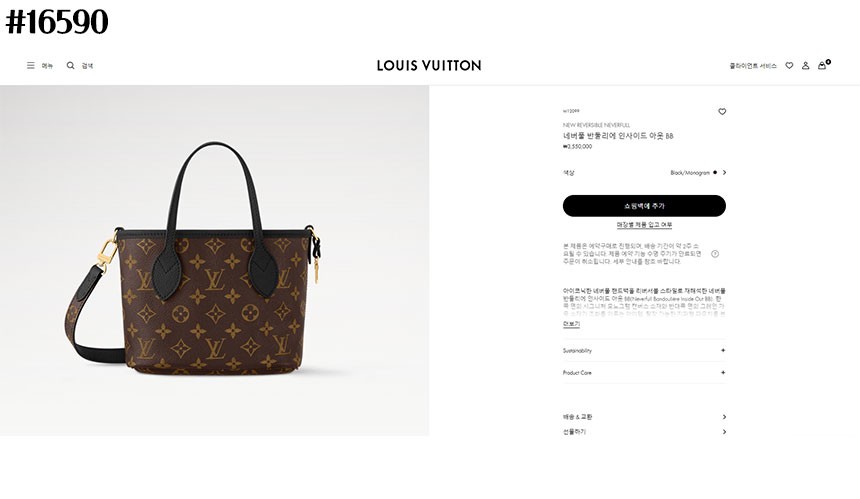
Task: Open the shipping and exchange row
Action: coord(644,417)
